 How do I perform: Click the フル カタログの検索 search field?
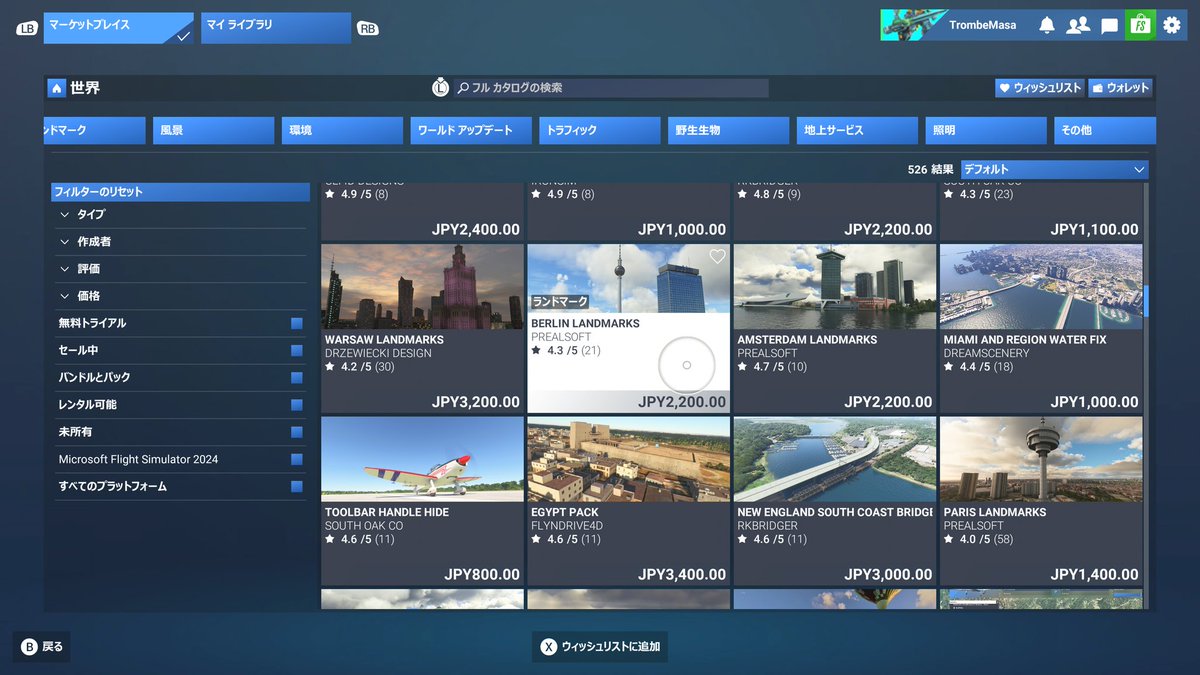(x=612, y=88)
